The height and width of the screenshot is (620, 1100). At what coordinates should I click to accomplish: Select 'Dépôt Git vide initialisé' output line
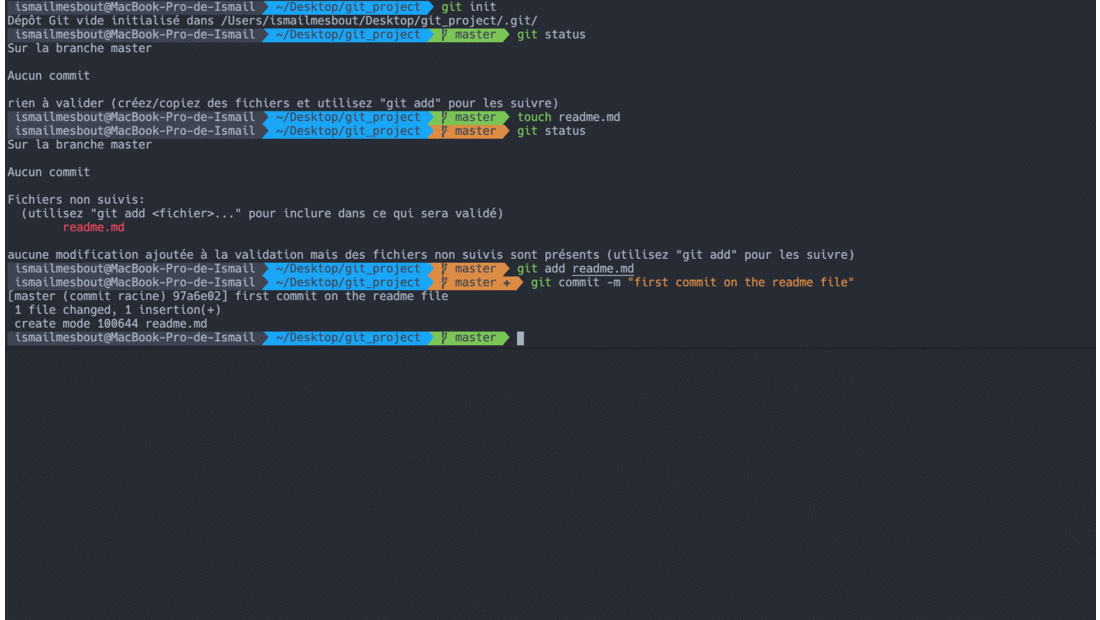click(x=272, y=20)
